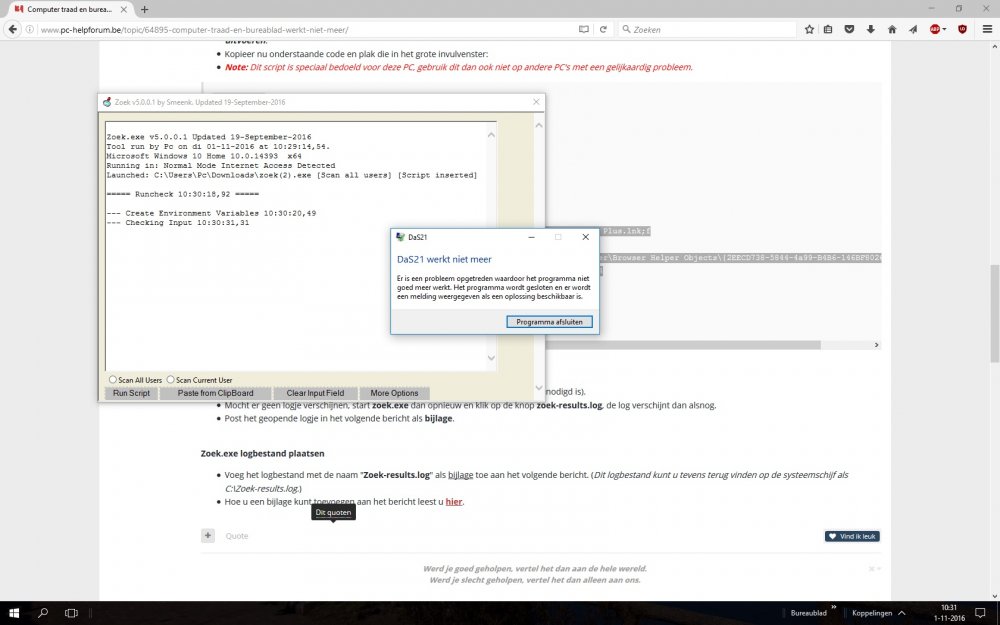Save page to Pocket icon
This screenshot has height=625, width=1000.
click(x=849, y=29)
